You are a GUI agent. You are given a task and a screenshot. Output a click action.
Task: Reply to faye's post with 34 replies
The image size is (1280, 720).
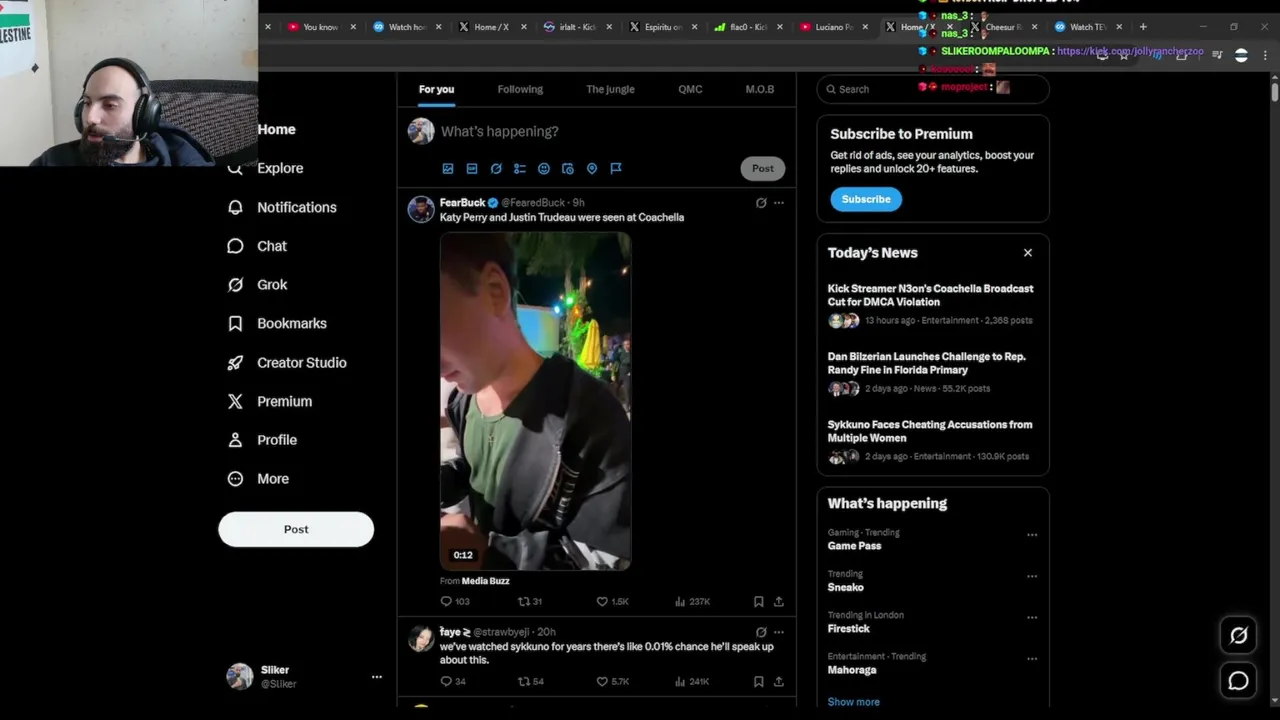pos(453,681)
